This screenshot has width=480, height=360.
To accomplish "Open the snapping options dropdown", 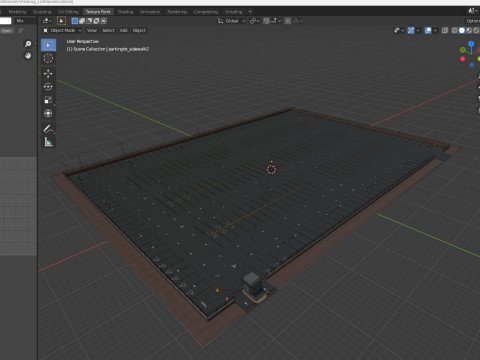I will 276,21.
